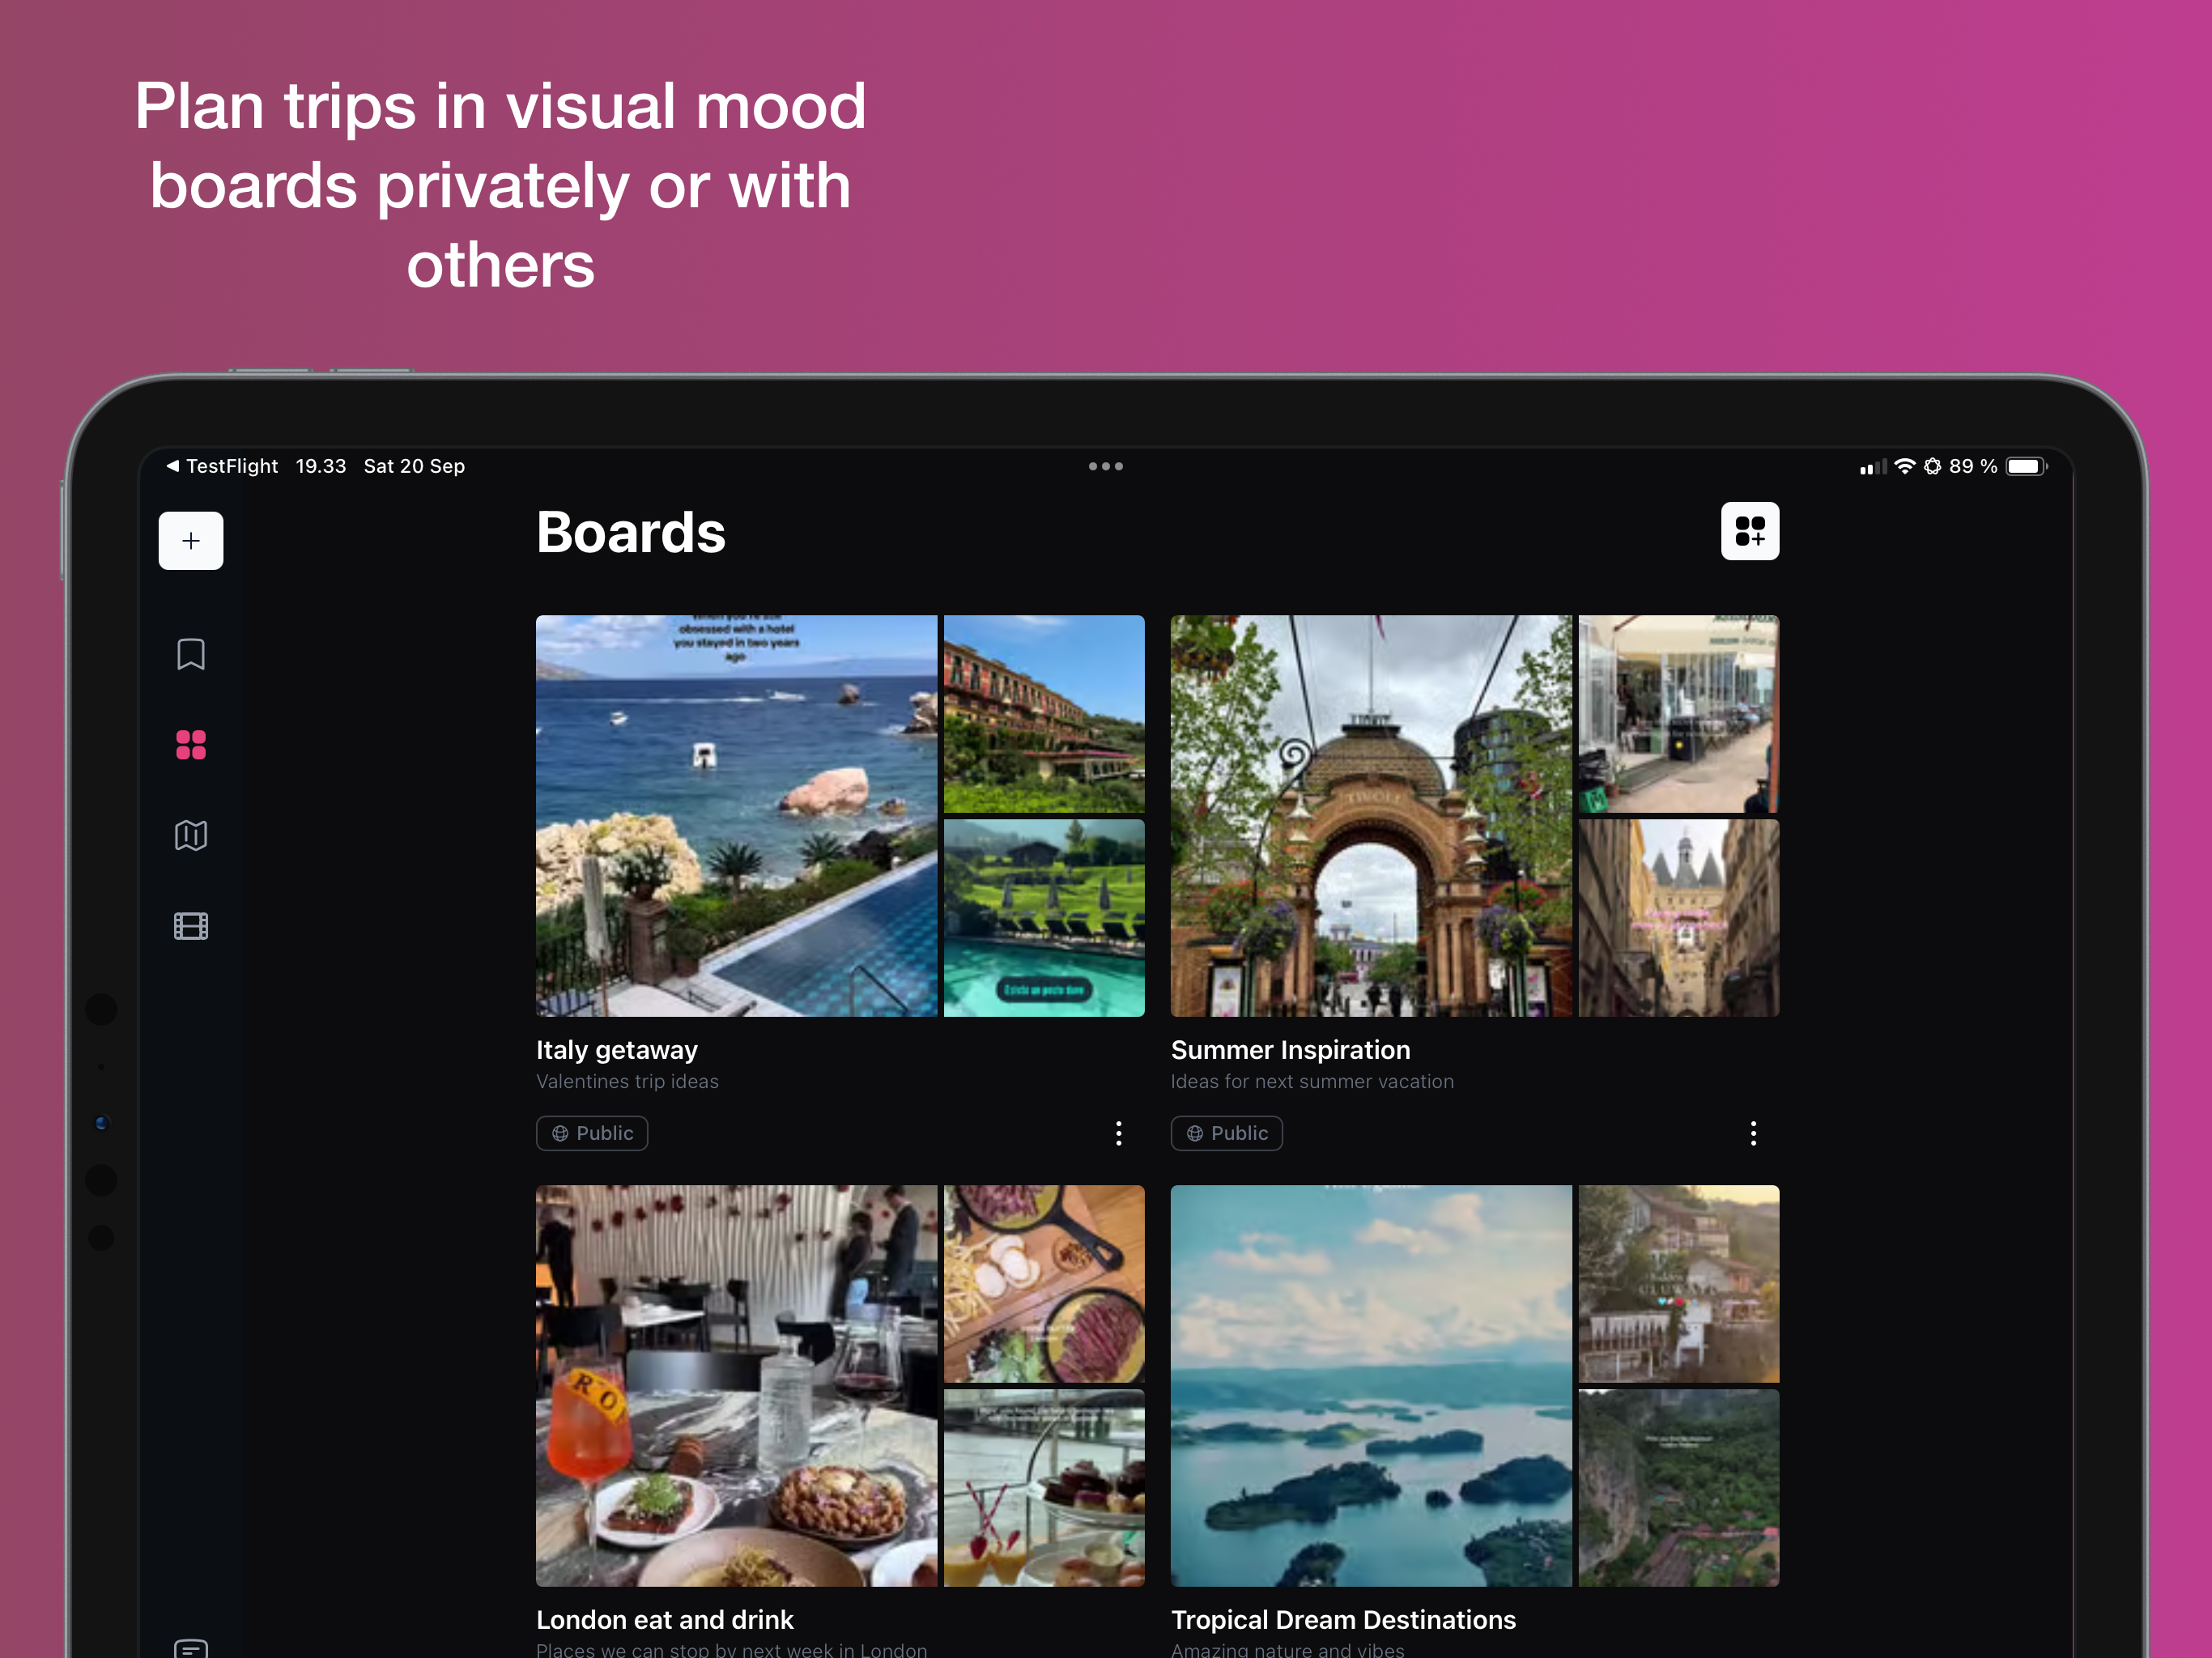The height and width of the screenshot is (1658, 2212).
Task: Click the Boards page heading
Action: pyautogui.click(x=631, y=532)
